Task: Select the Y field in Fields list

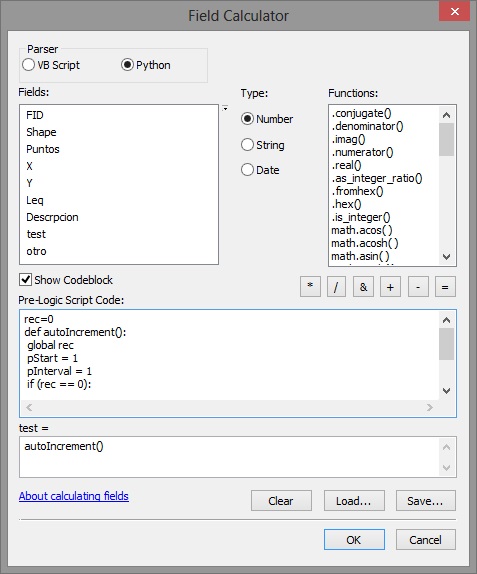Action: click(30, 183)
